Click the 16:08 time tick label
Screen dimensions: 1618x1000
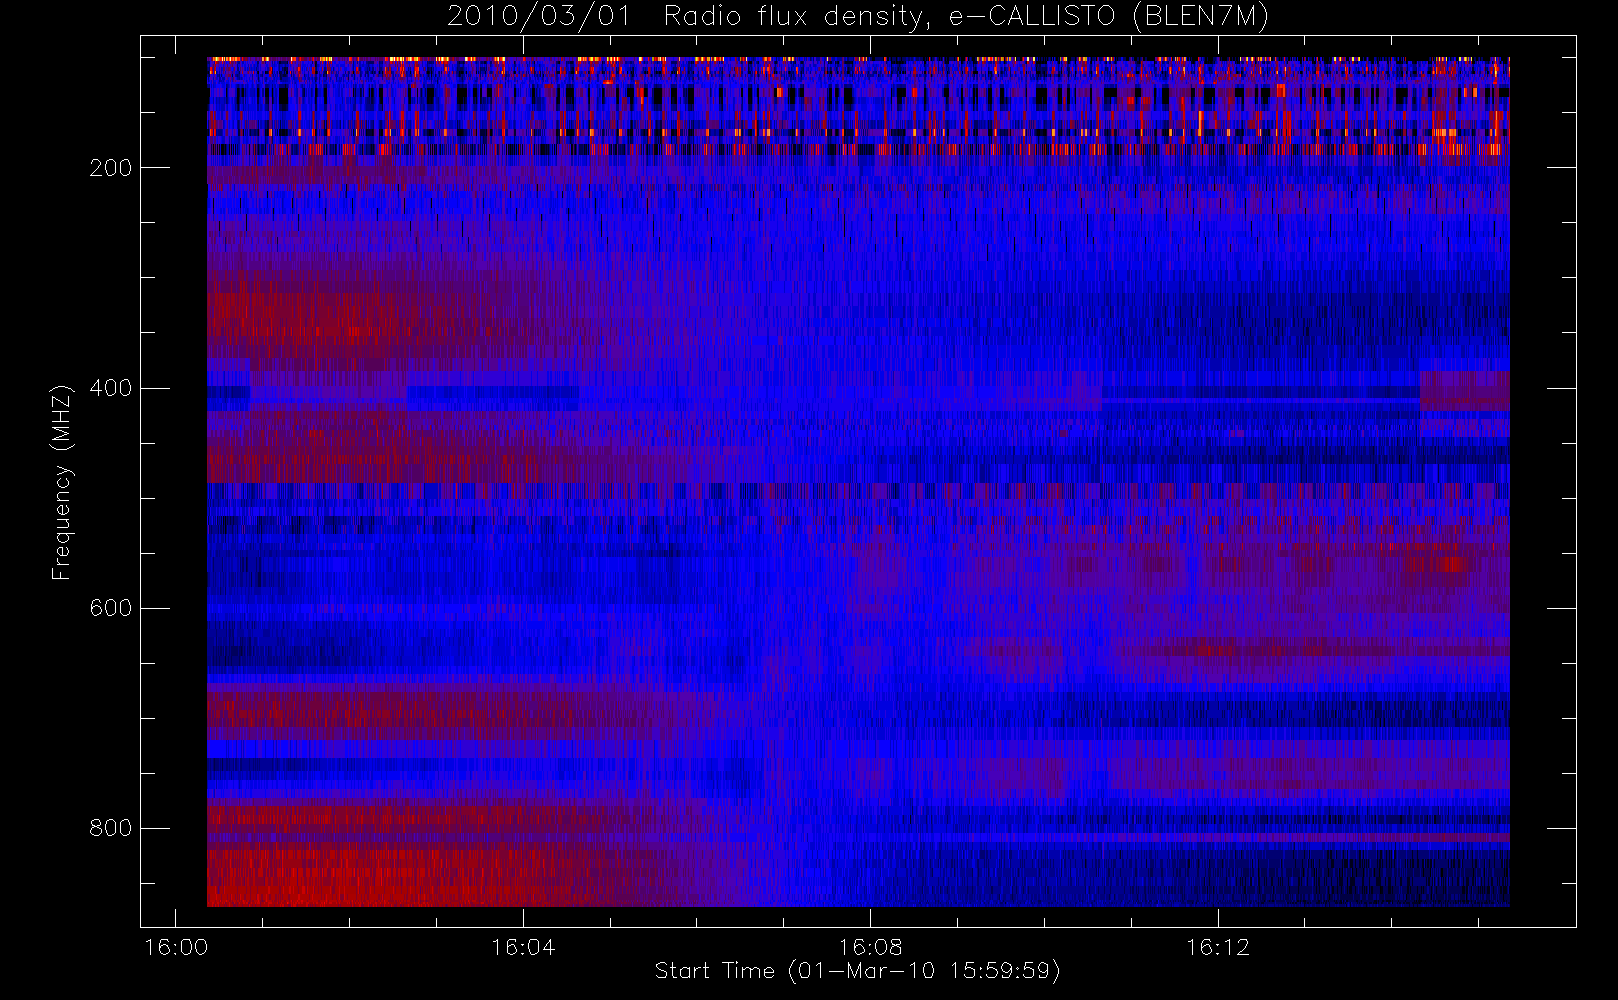tap(870, 947)
